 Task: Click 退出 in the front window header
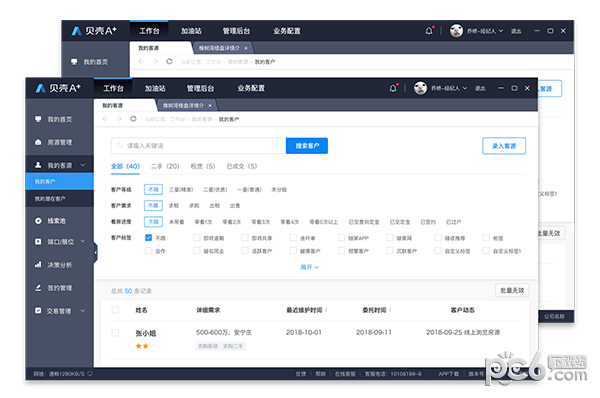click(x=480, y=88)
